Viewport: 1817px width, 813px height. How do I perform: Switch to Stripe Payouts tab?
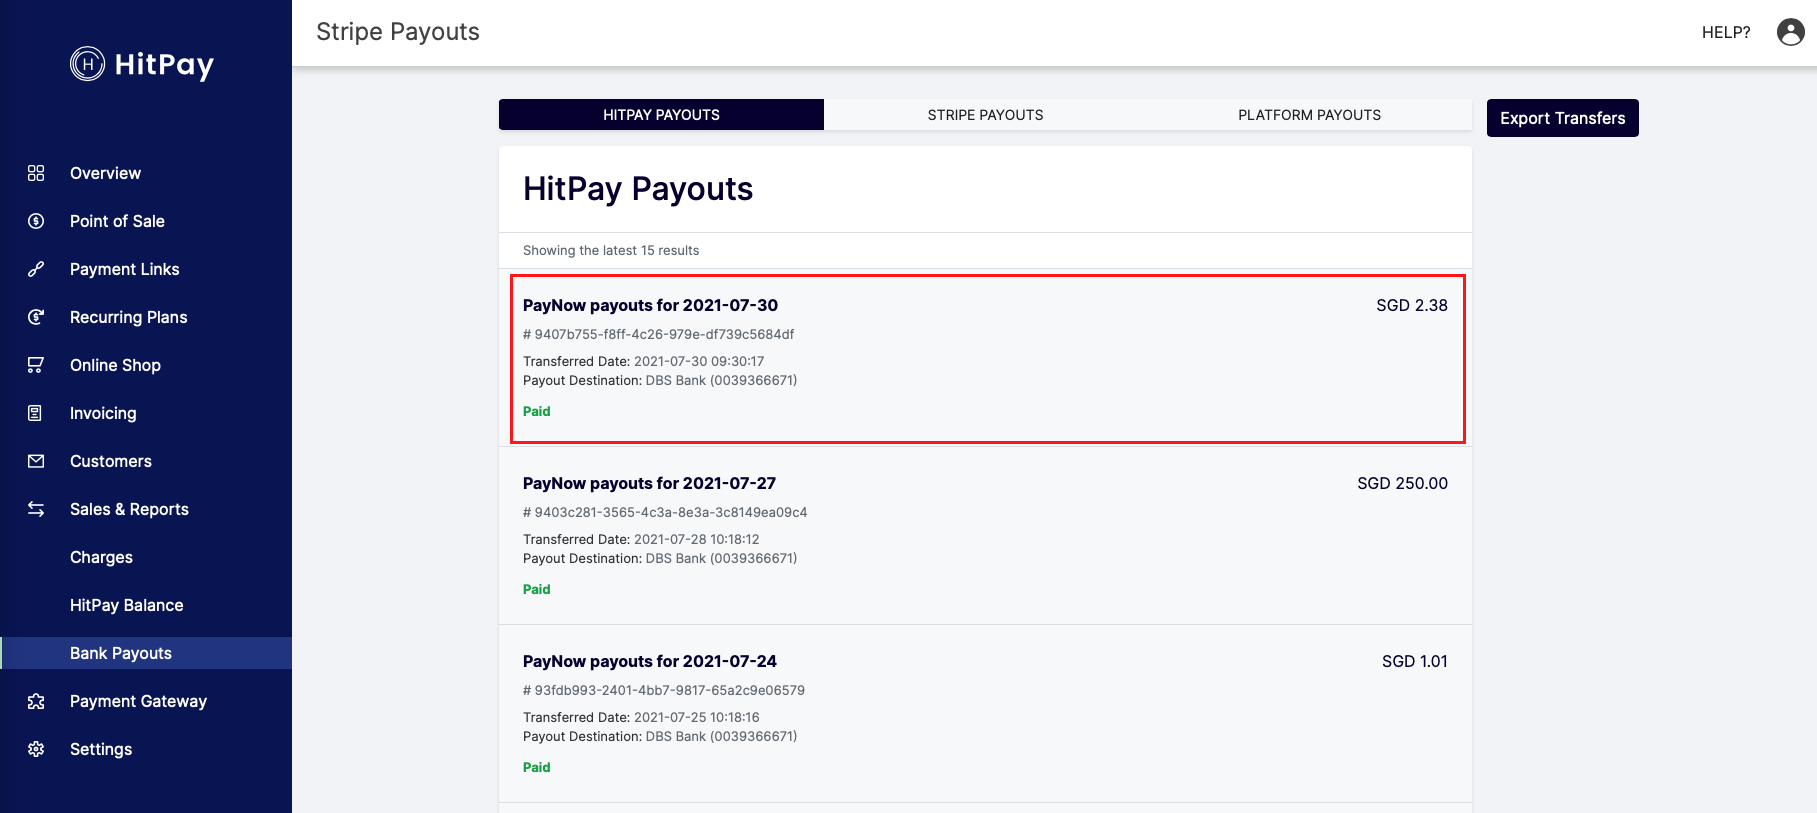click(985, 115)
